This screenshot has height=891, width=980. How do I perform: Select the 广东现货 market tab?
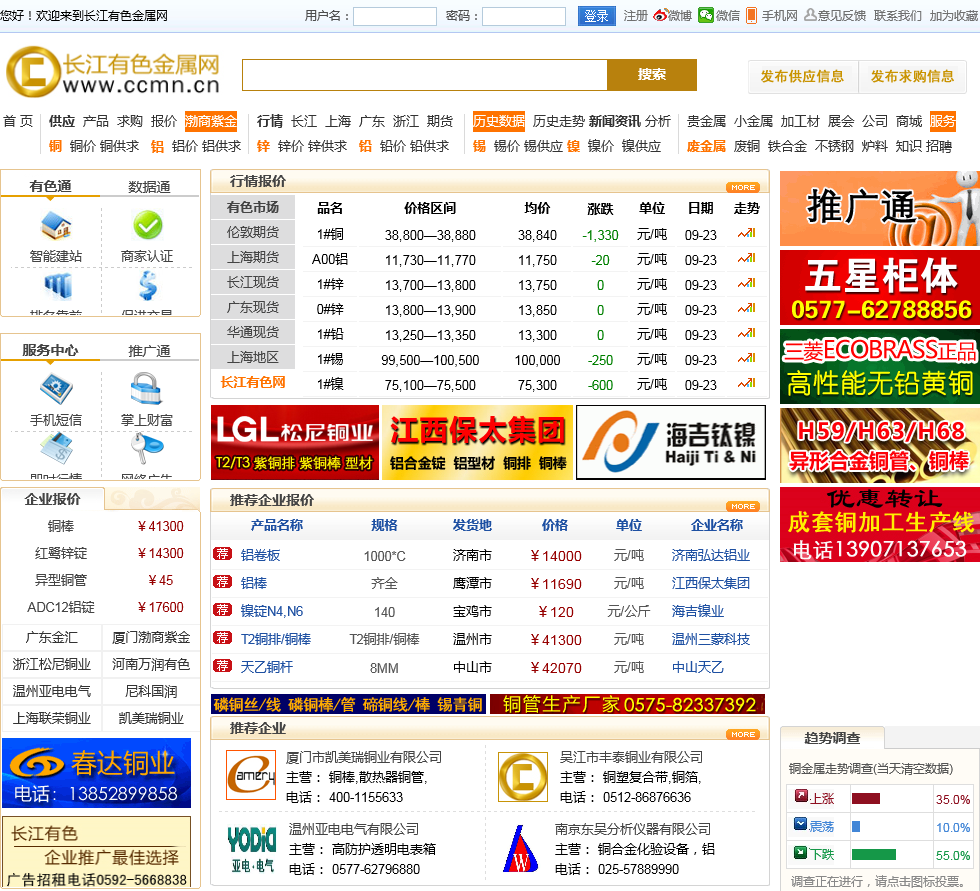click(252, 307)
